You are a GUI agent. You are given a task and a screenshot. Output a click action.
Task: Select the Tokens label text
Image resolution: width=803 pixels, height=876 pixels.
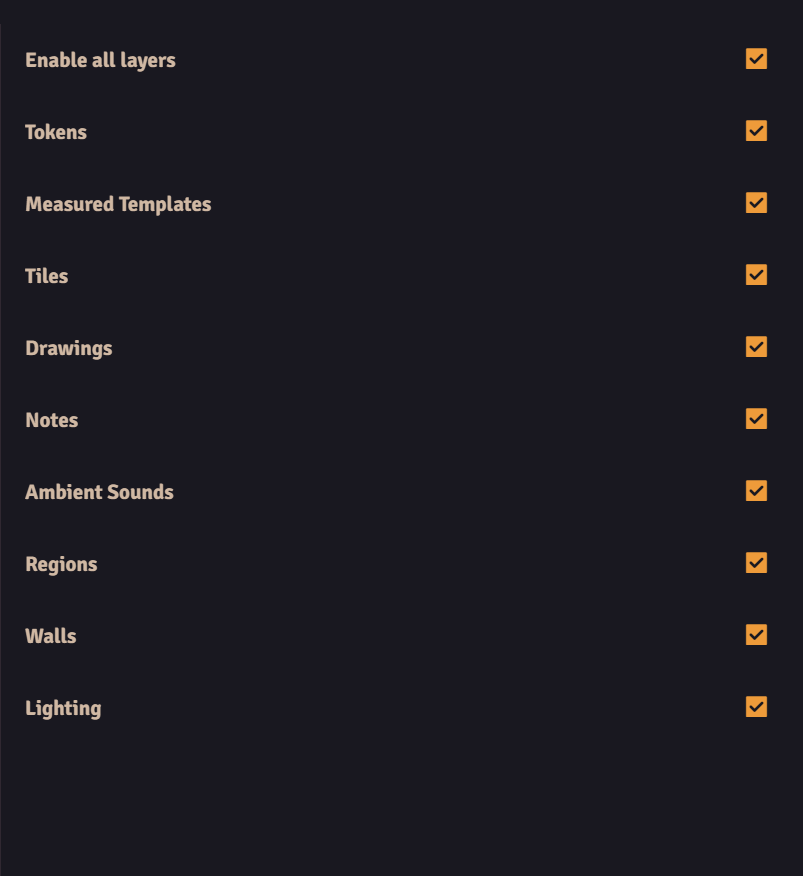click(55, 132)
